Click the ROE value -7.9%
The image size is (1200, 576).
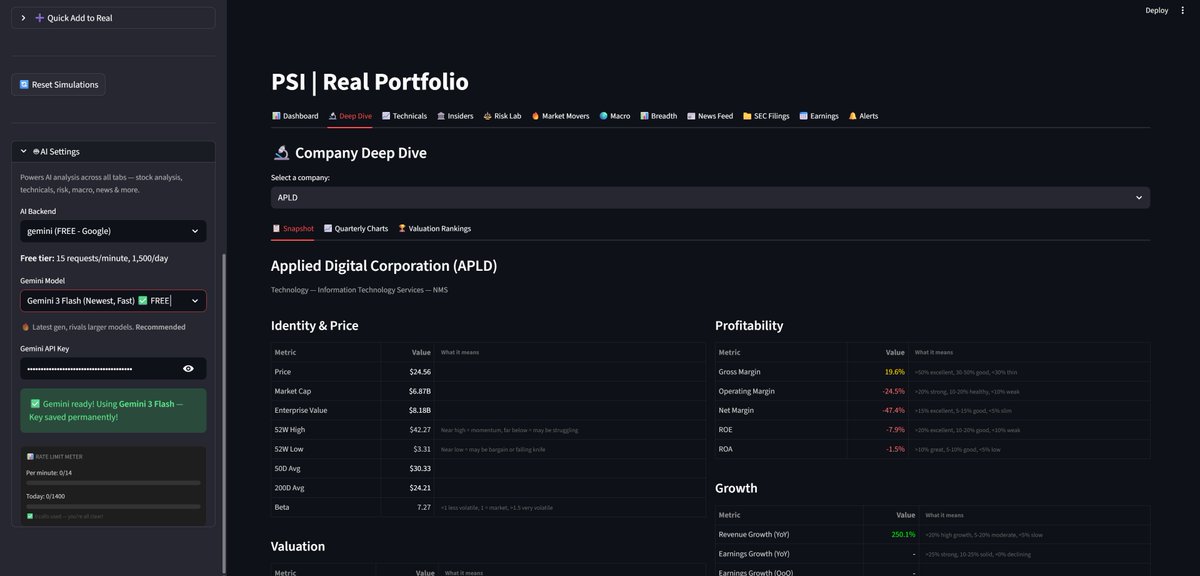pos(895,430)
